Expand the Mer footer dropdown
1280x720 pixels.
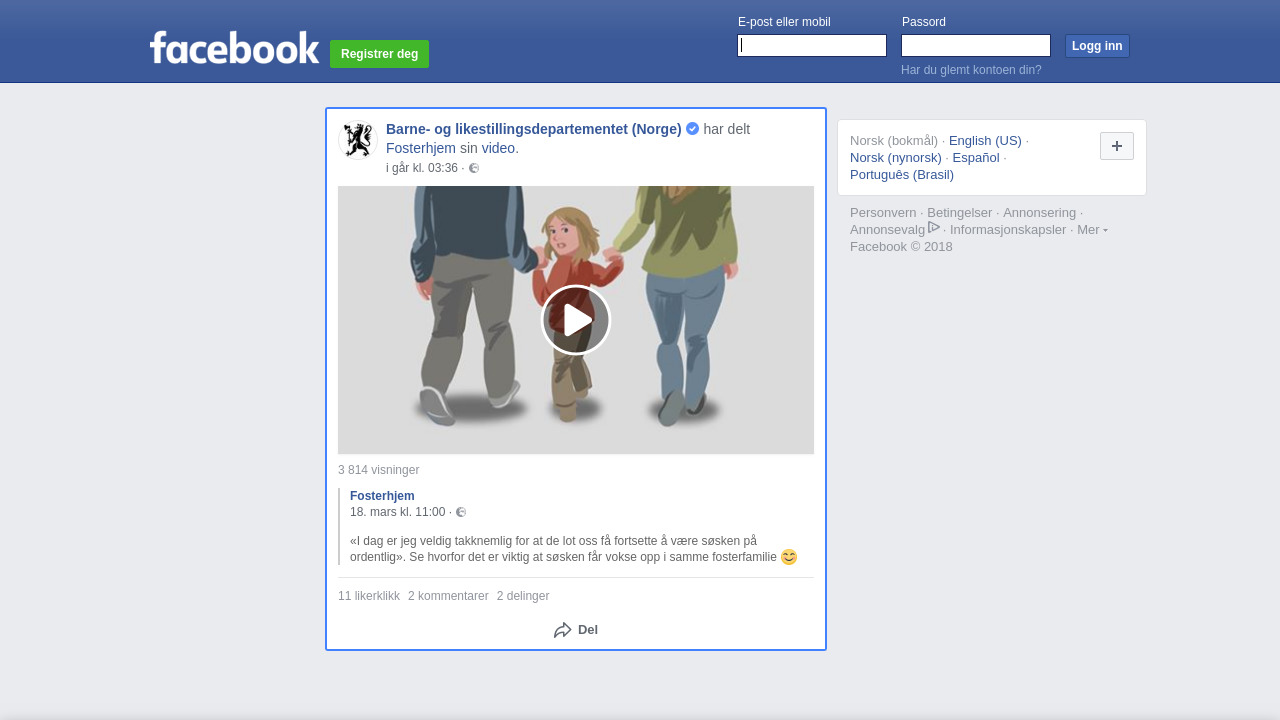coord(1092,230)
